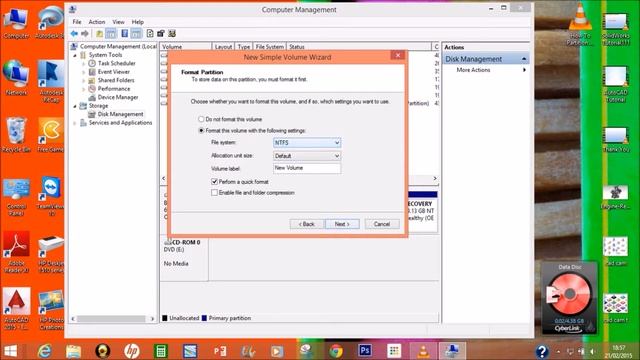The width and height of the screenshot is (640, 360).
Task: Expand the Task Scheduler node arrow
Action: 84,64
